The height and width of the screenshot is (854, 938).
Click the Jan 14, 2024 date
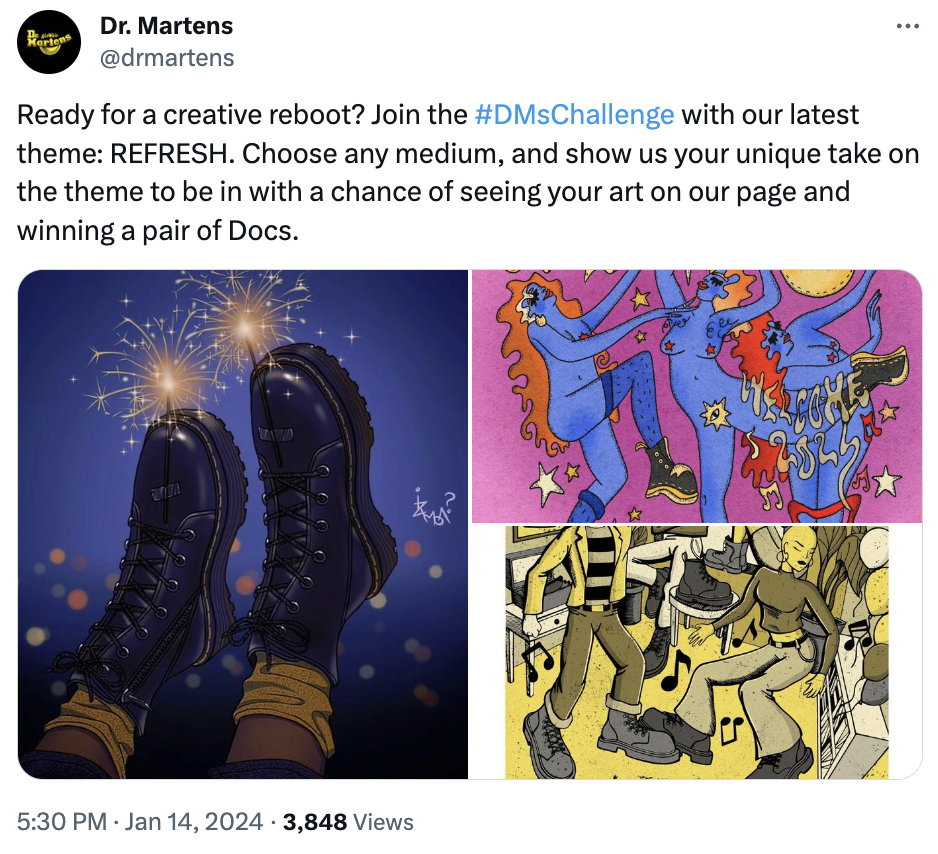click(194, 822)
